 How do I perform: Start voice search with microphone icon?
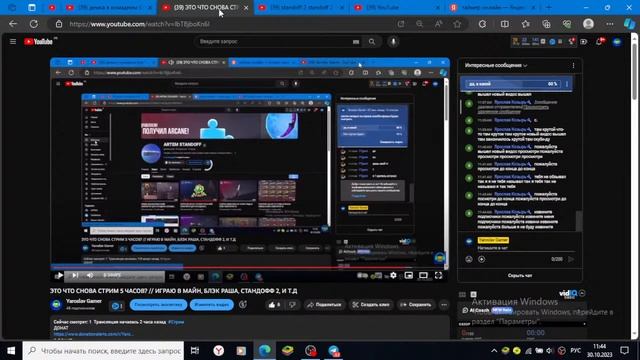[393, 42]
